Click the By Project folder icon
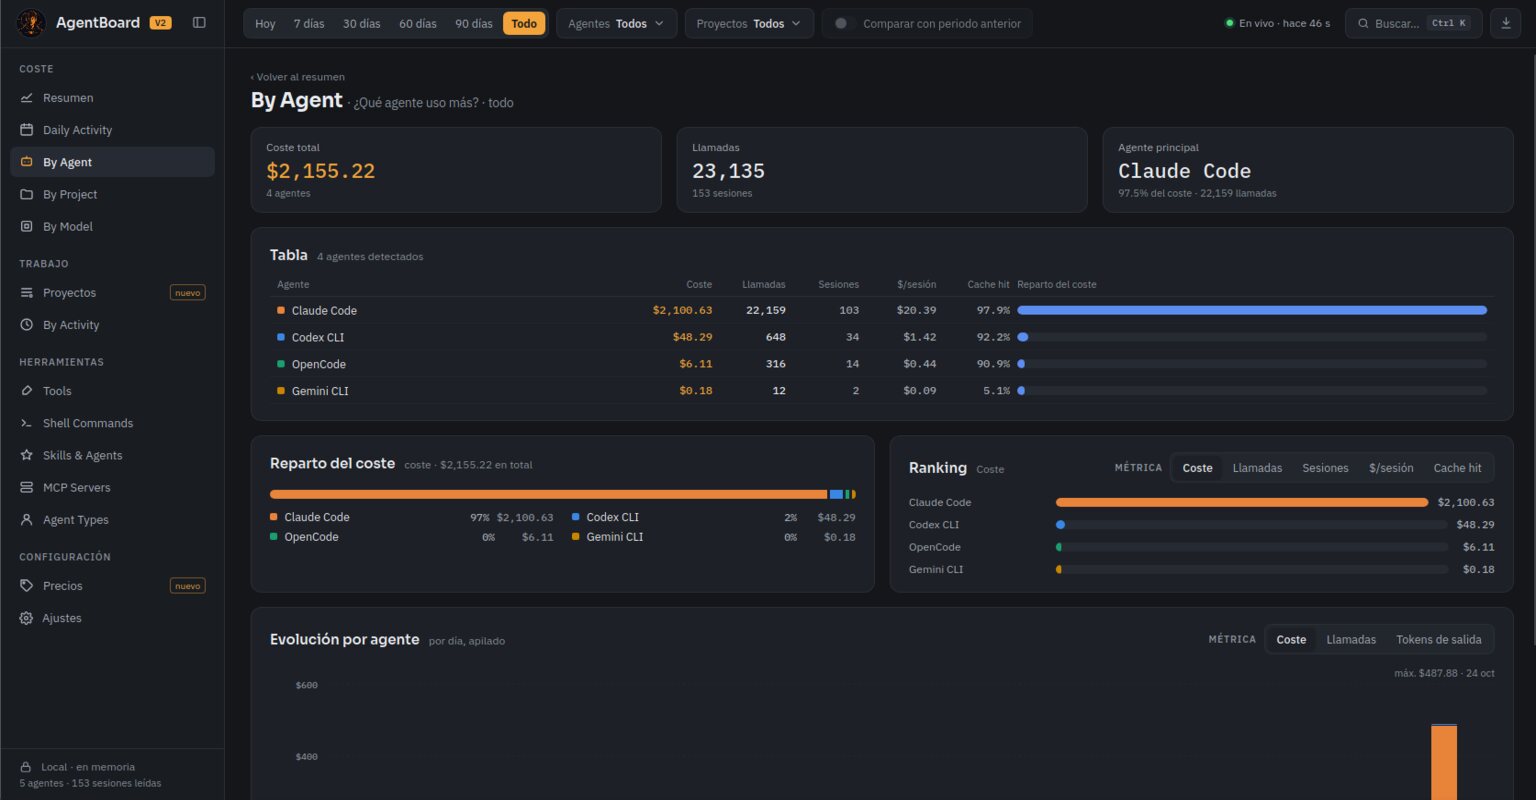Screen dimensions: 1536x800 tap(27, 194)
